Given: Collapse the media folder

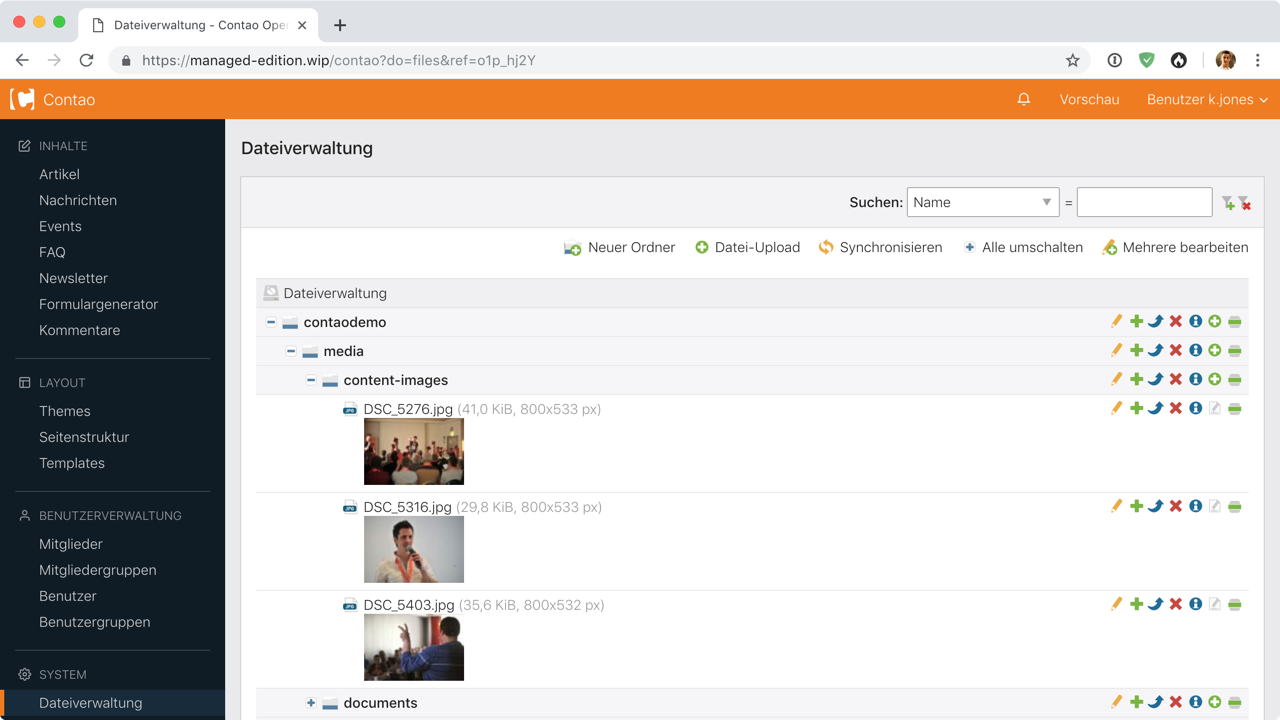Looking at the screenshot, I should click(x=291, y=351).
